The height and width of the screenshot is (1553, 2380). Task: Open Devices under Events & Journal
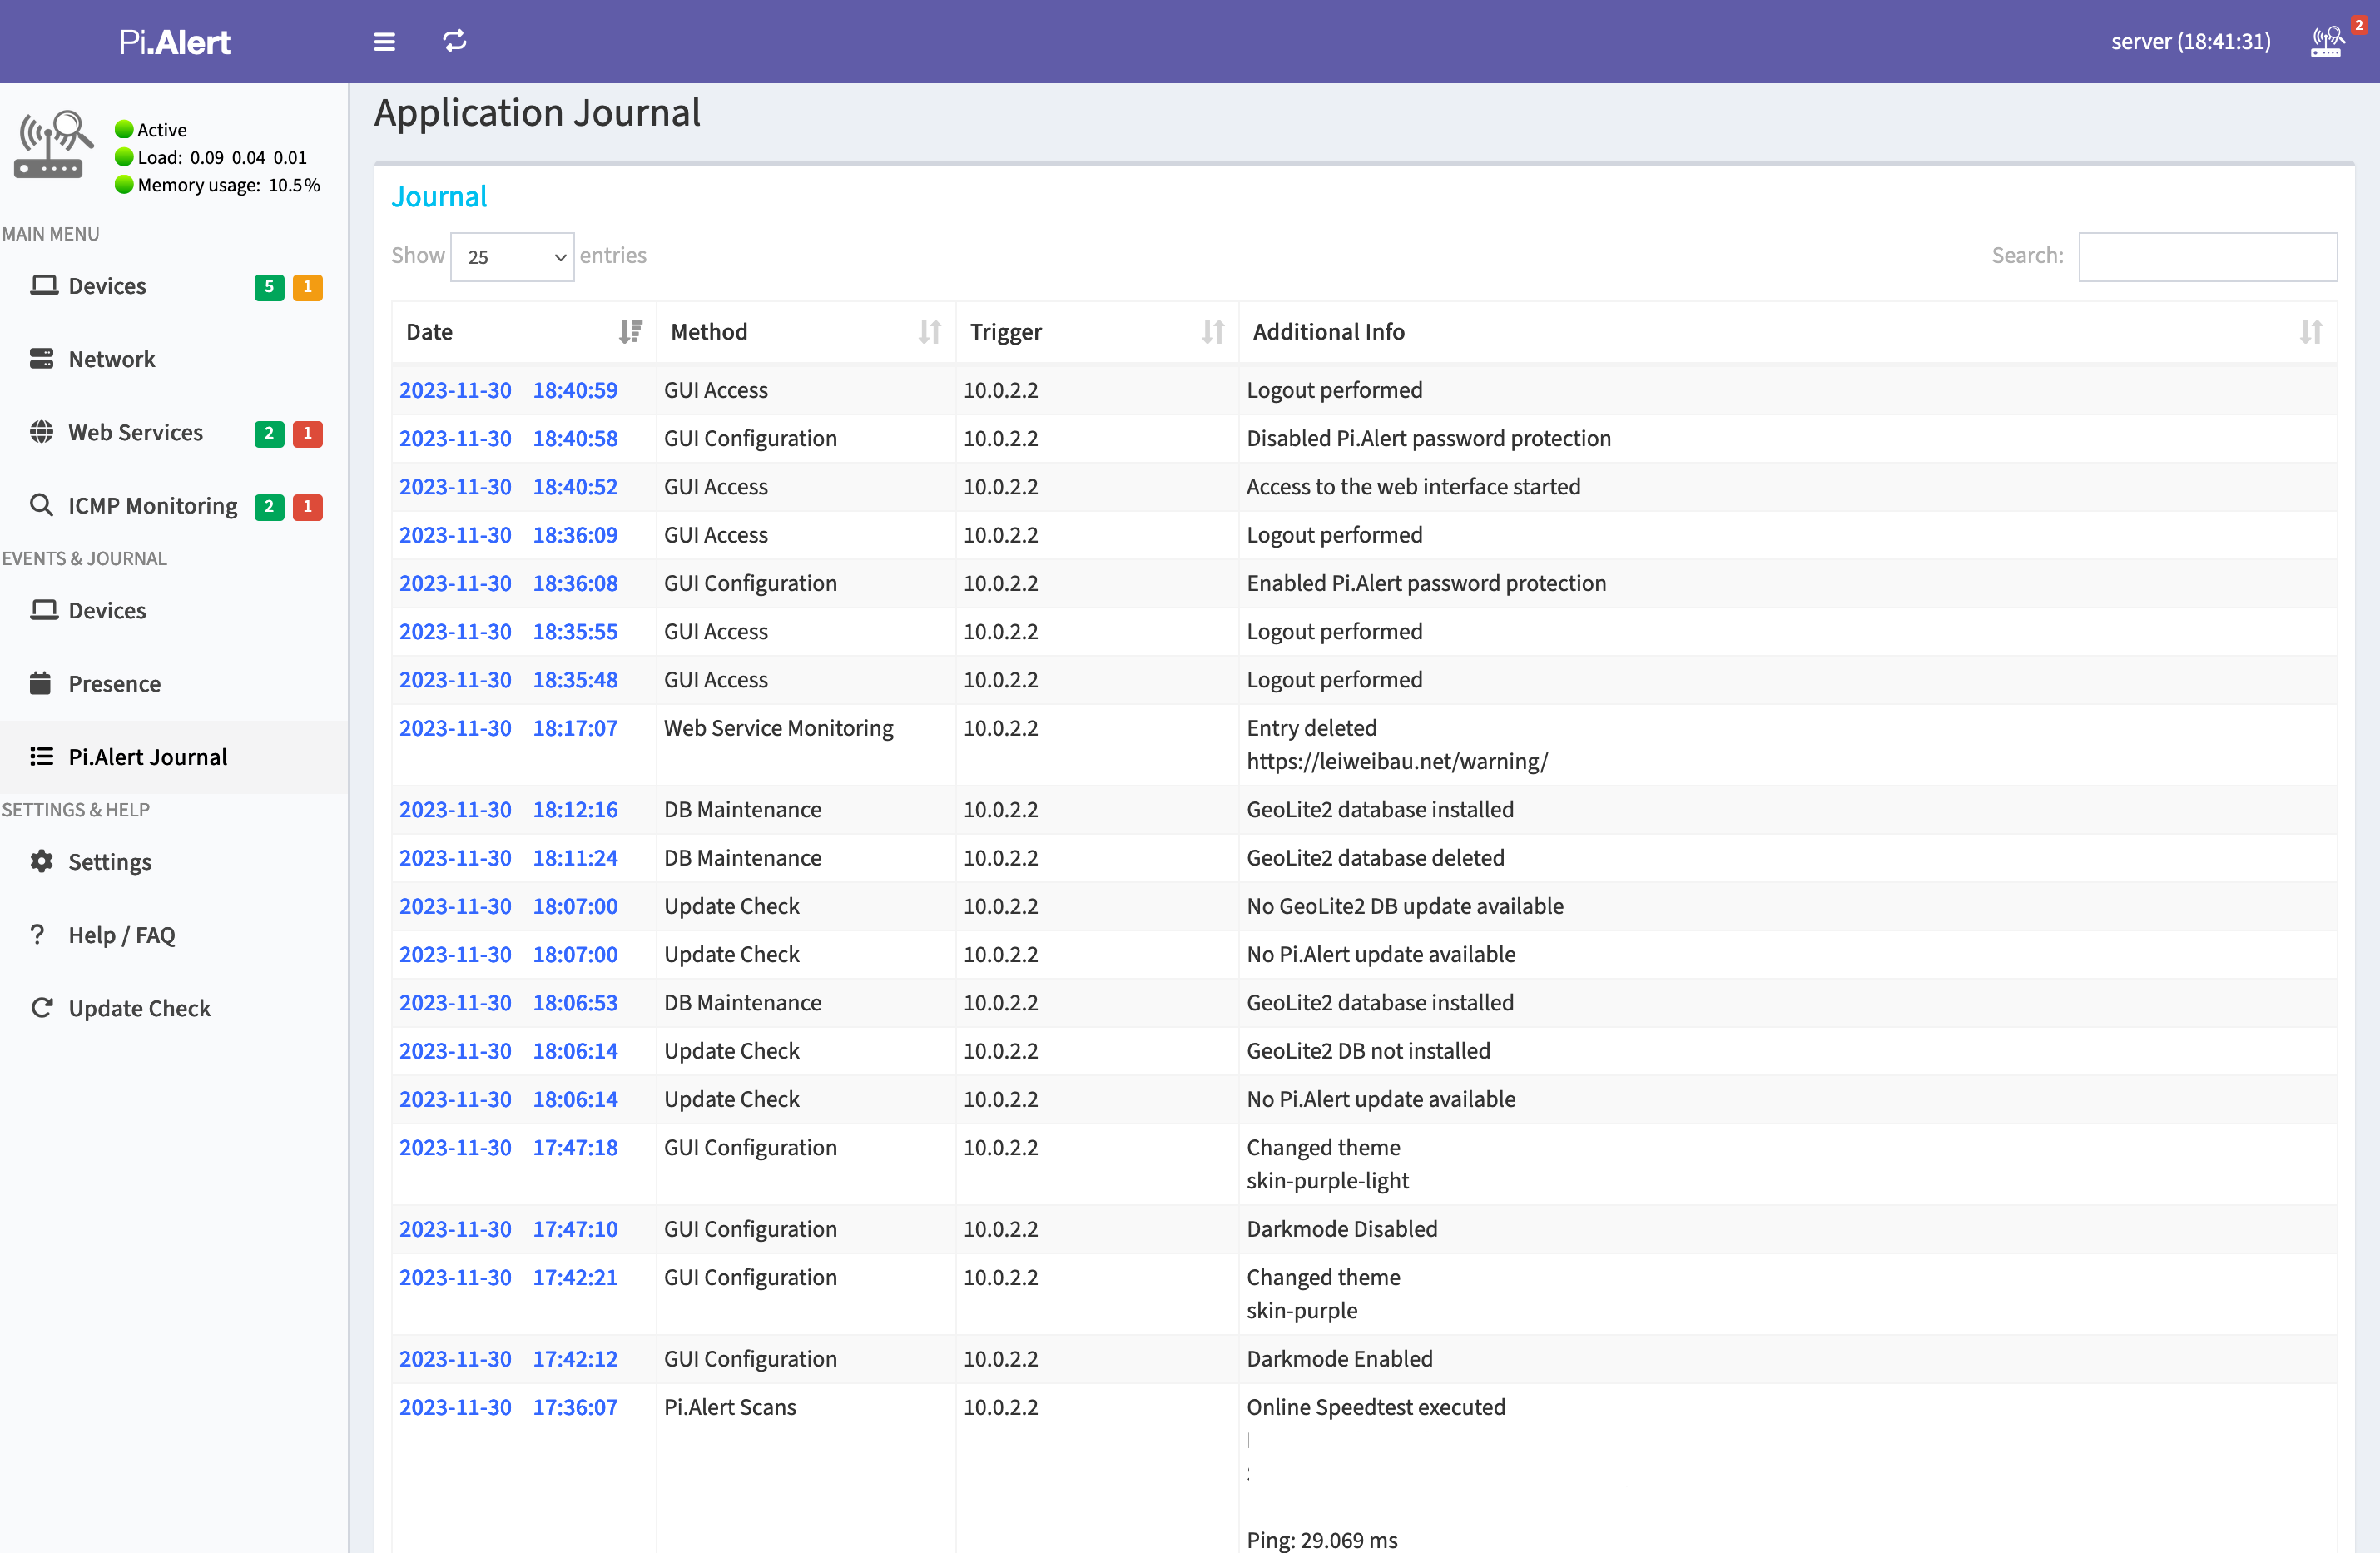tap(107, 610)
